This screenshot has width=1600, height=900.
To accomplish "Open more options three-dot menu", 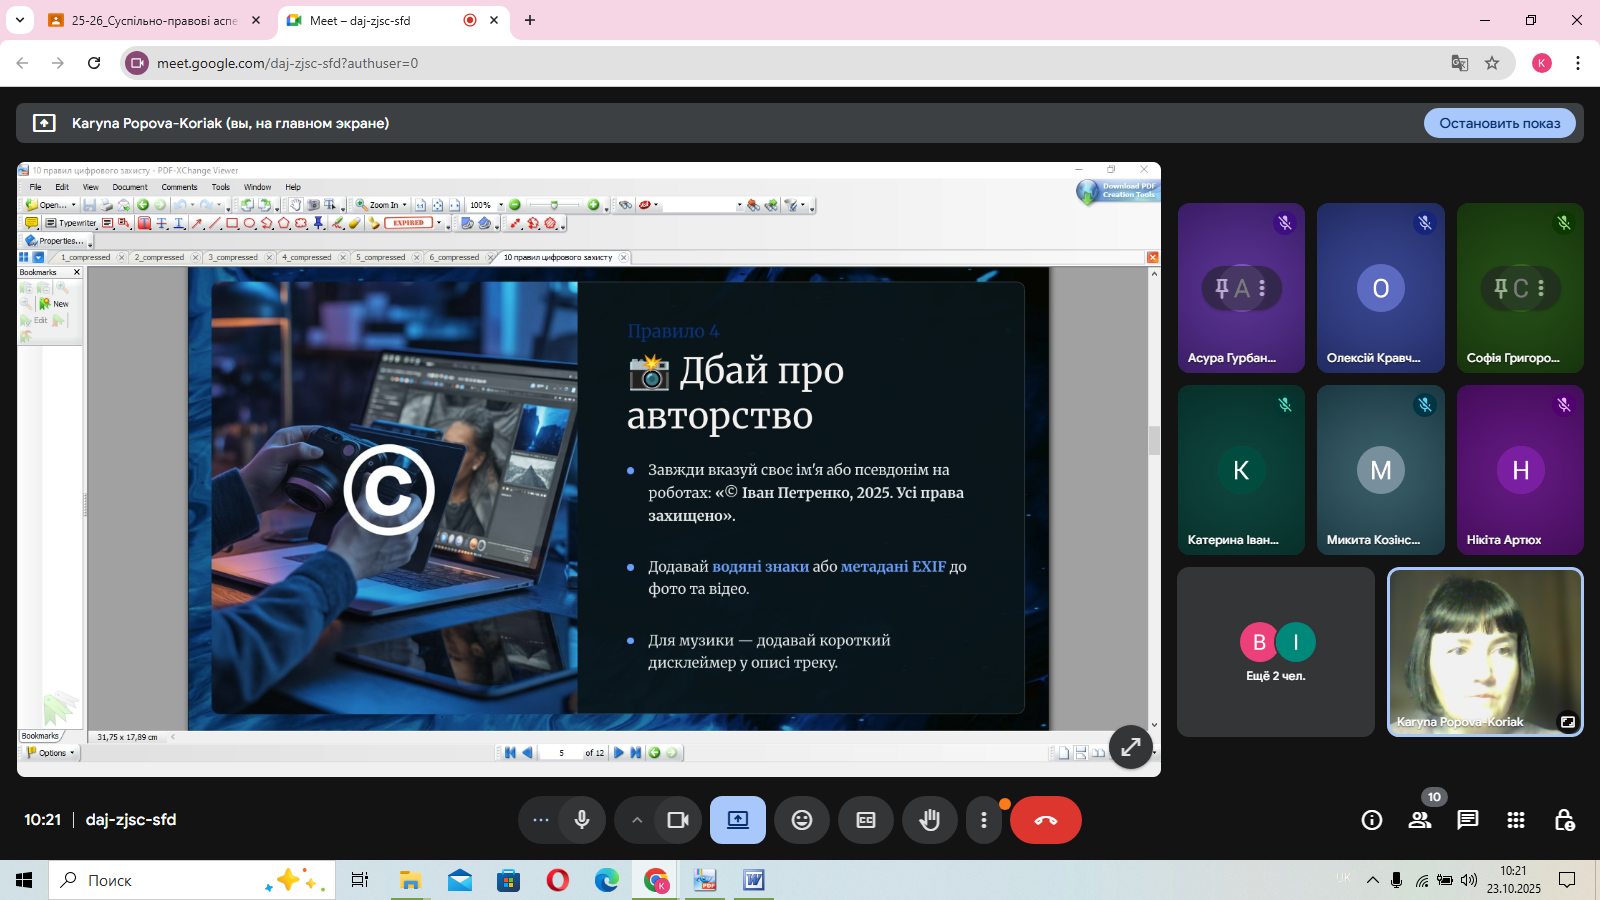I will (x=984, y=820).
